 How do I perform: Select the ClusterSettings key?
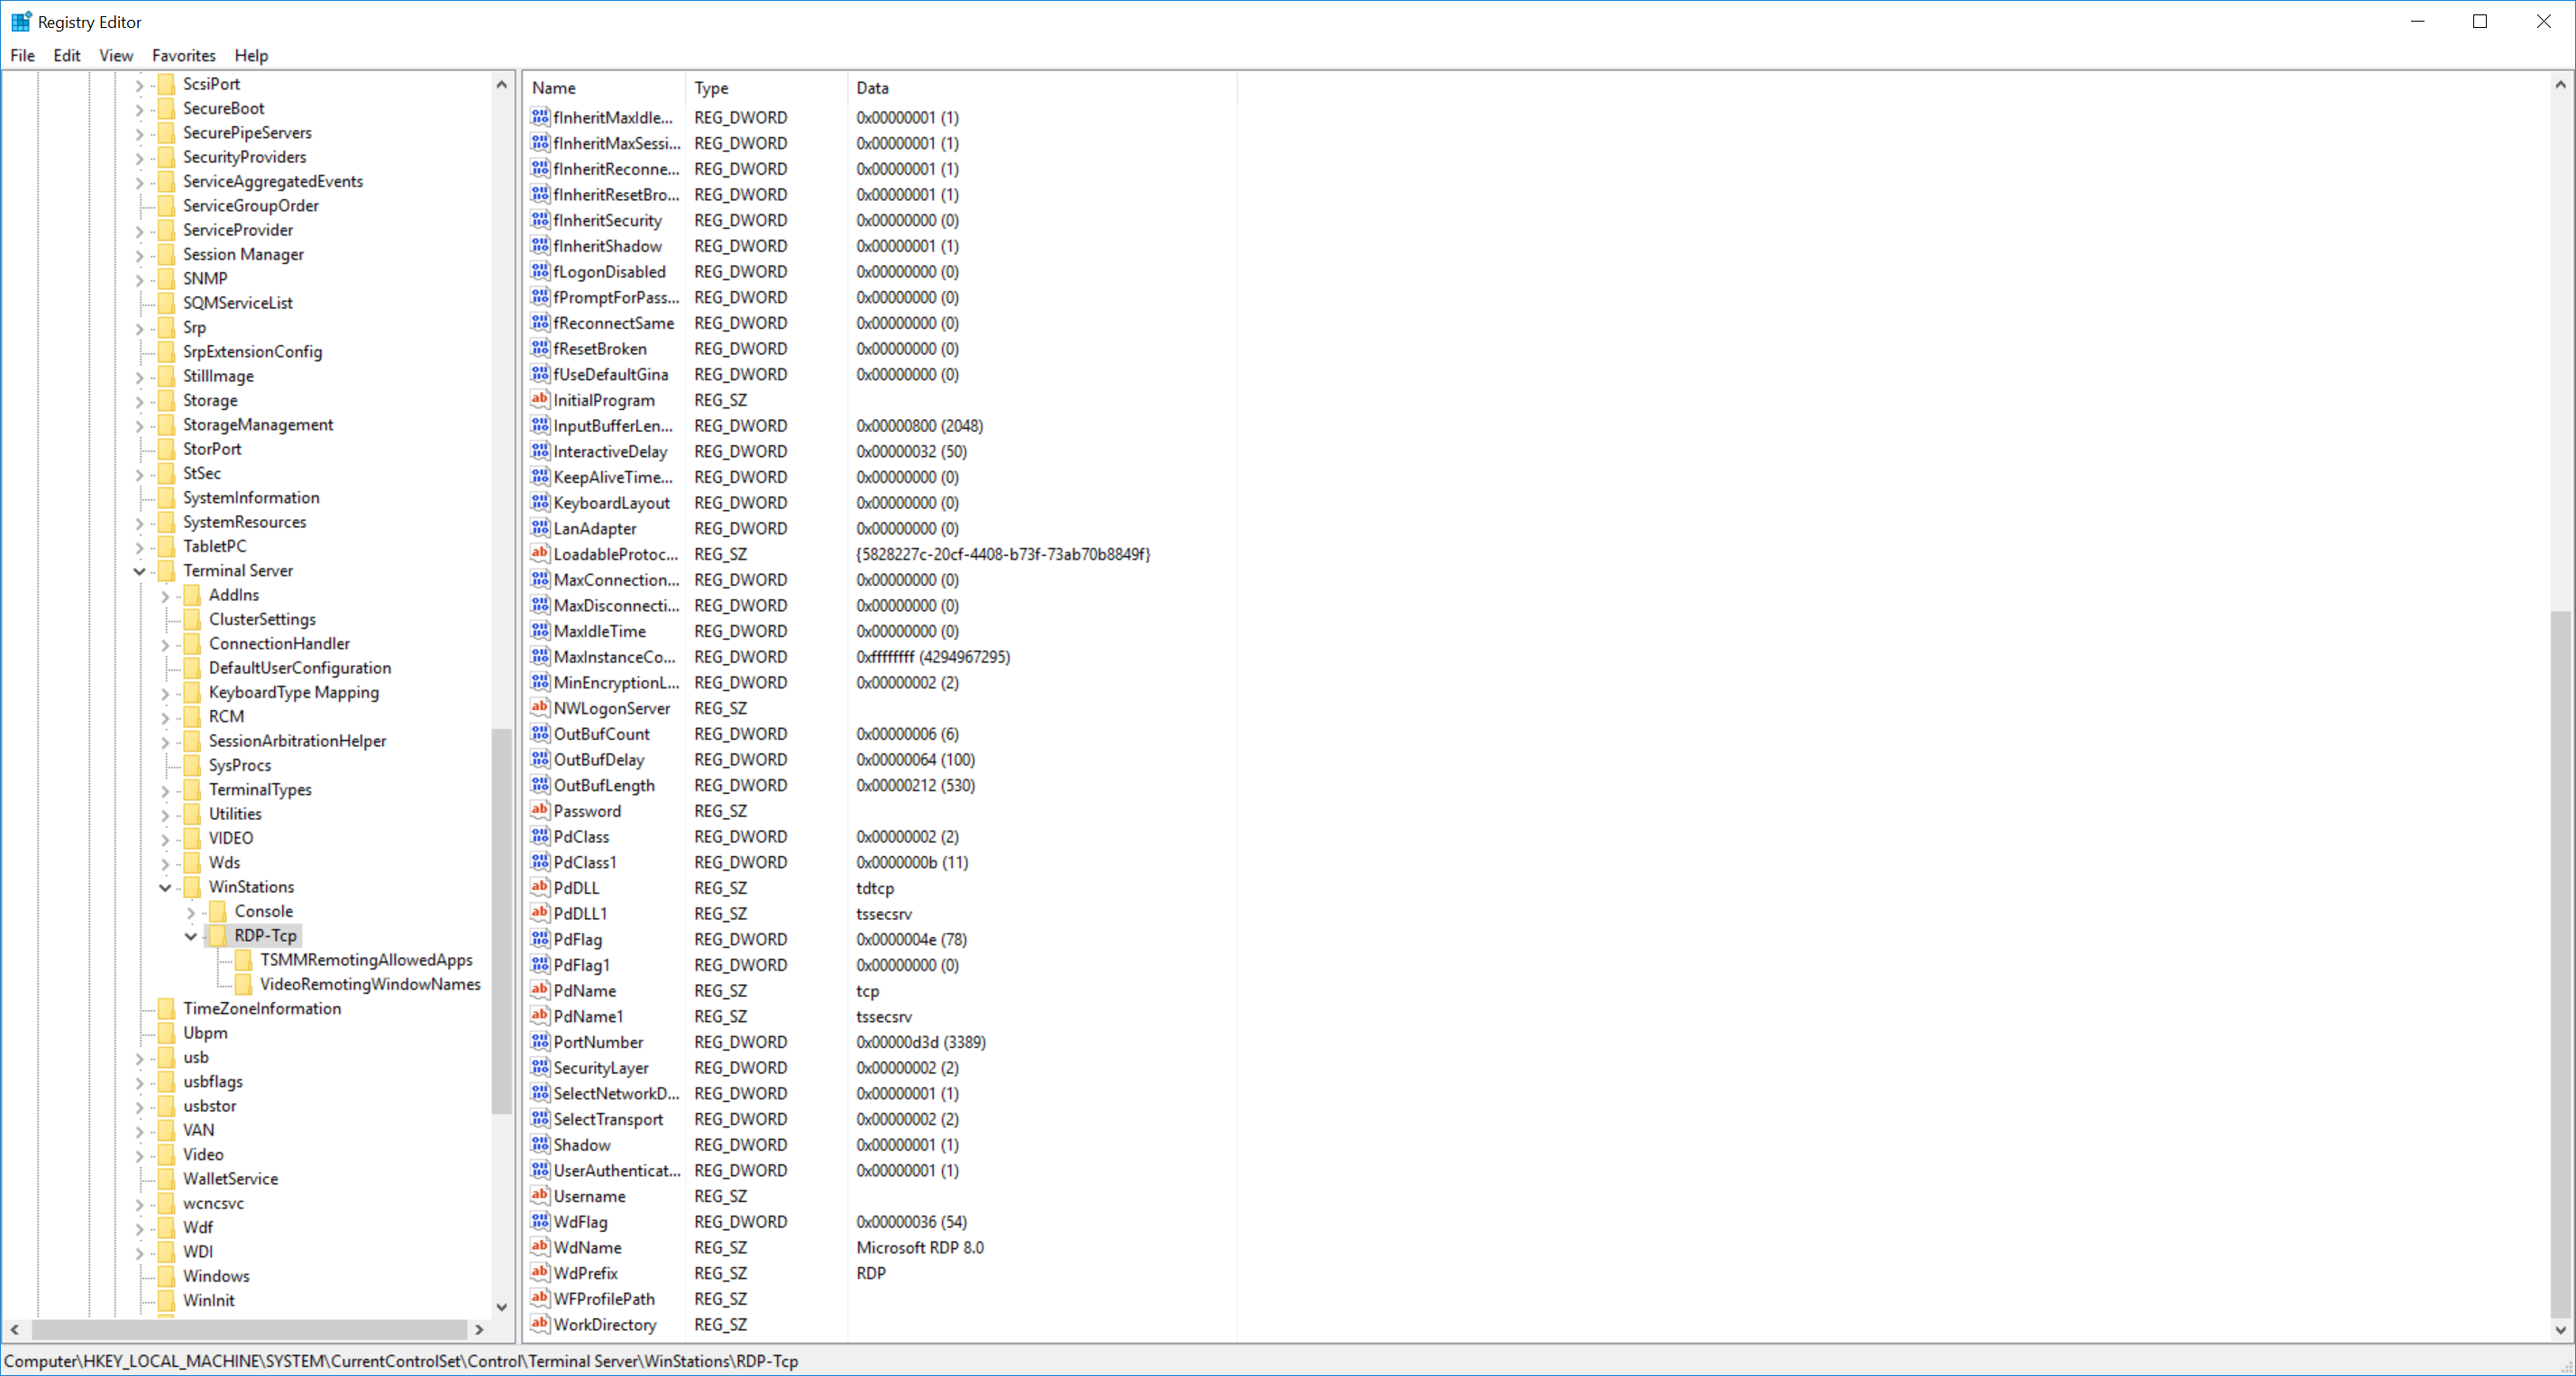click(x=262, y=619)
